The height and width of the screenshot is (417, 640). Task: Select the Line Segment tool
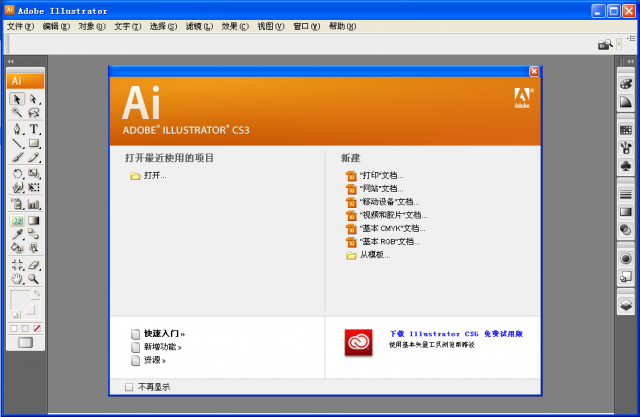[17, 143]
